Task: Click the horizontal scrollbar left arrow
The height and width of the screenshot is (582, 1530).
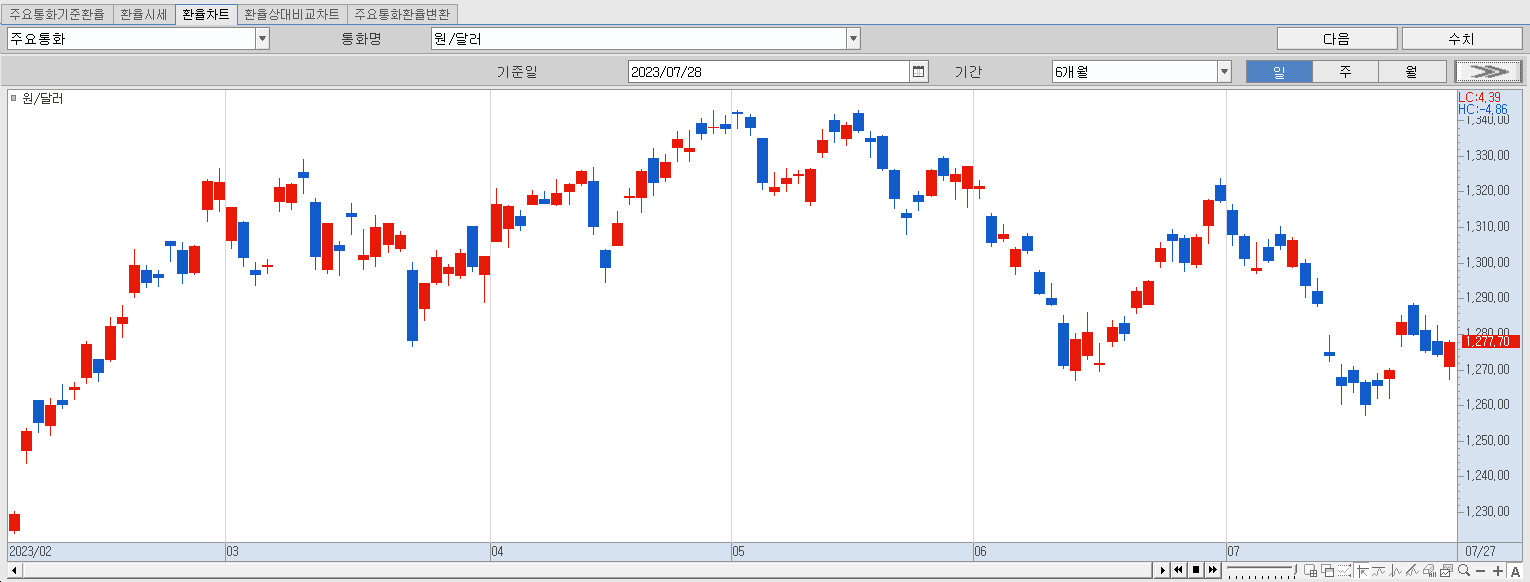Action: click(13, 570)
